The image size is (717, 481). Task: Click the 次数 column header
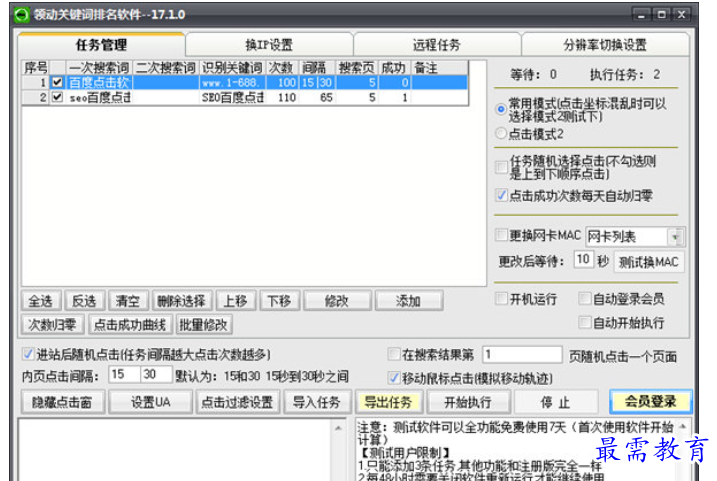[282, 68]
